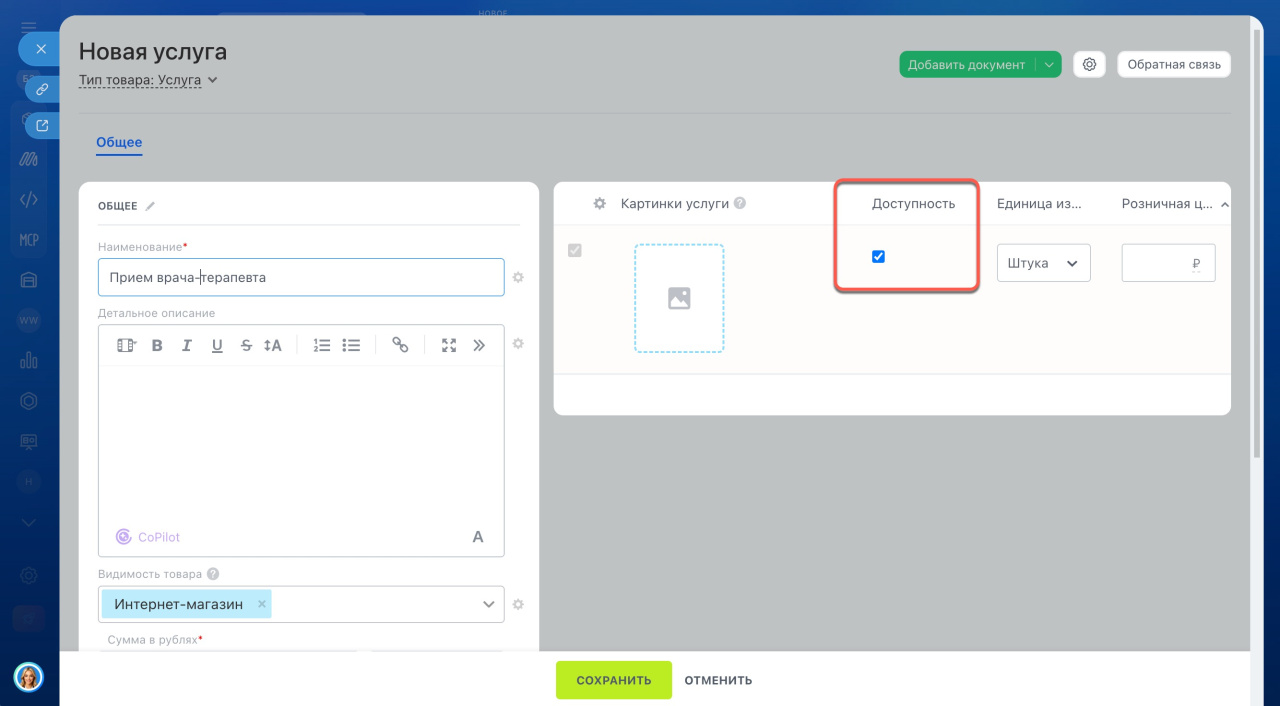The height and width of the screenshot is (706, 1280).
Task: Insert a bulleted list
Action: tap(351, 345)
